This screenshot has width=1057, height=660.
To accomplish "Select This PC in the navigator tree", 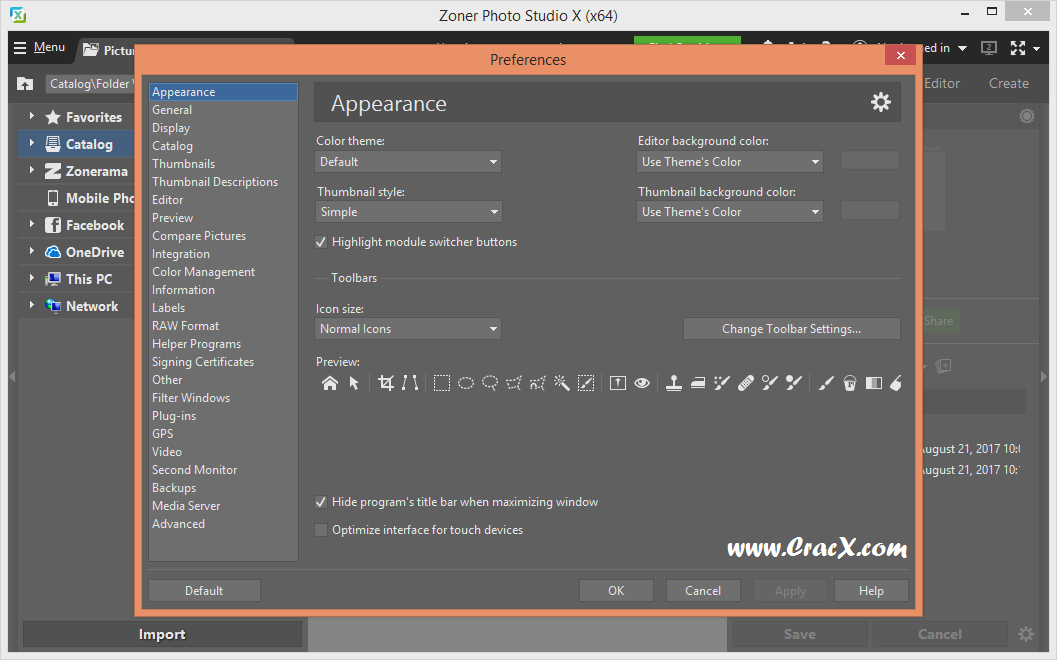I will [79, 279].
